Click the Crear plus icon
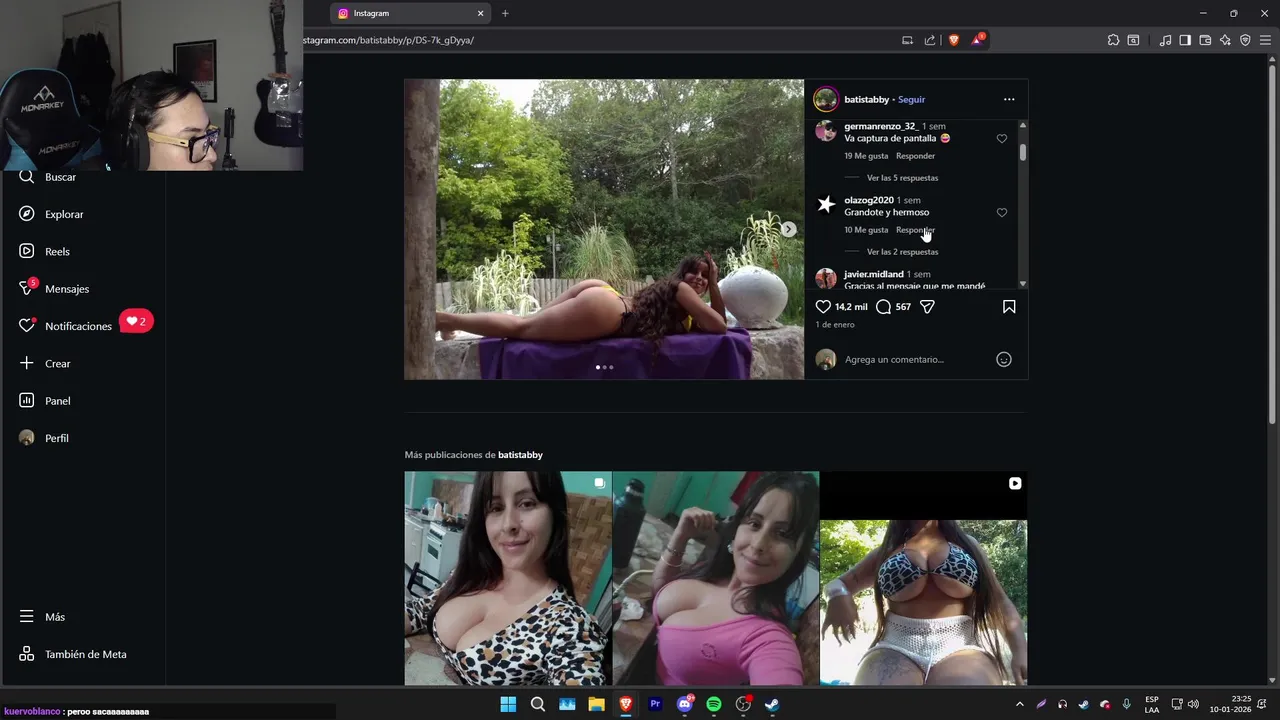The image size is (1280, 720). pyautogui.click(x=27, y=363)
